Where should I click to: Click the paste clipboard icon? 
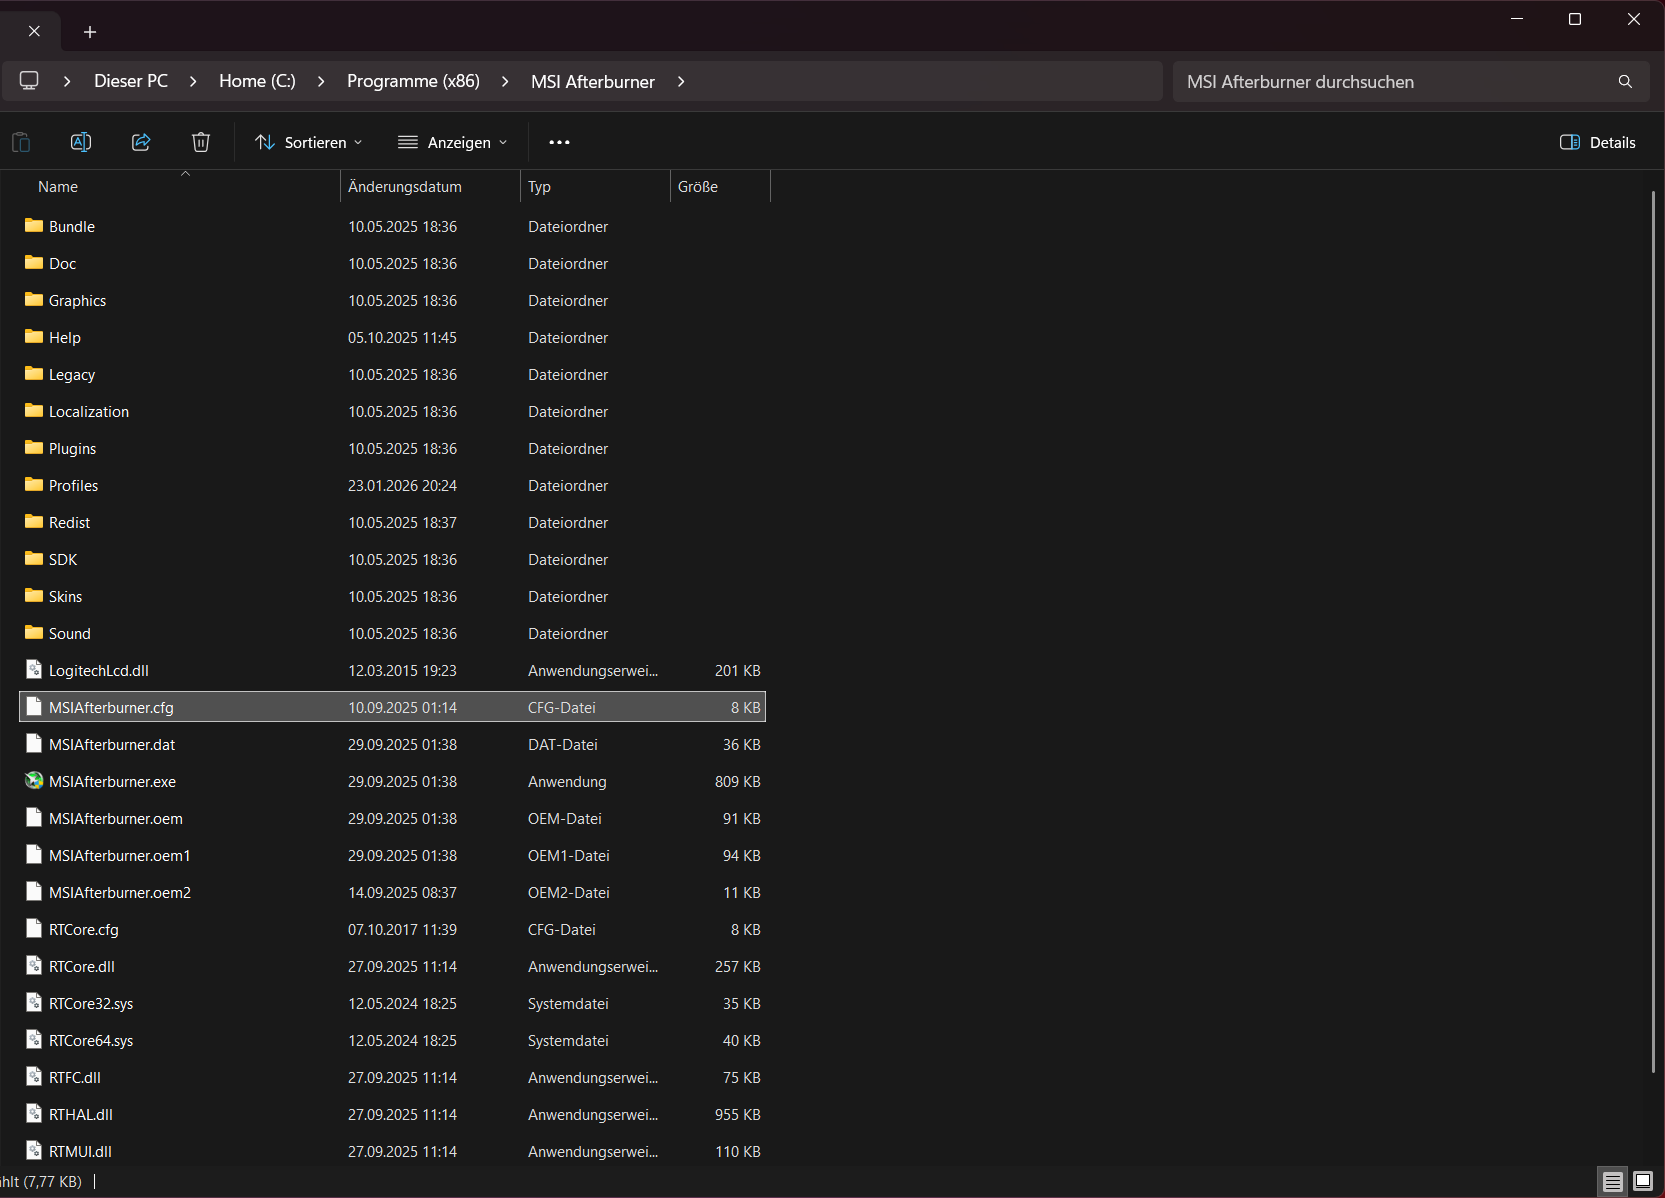coord(21,142)
